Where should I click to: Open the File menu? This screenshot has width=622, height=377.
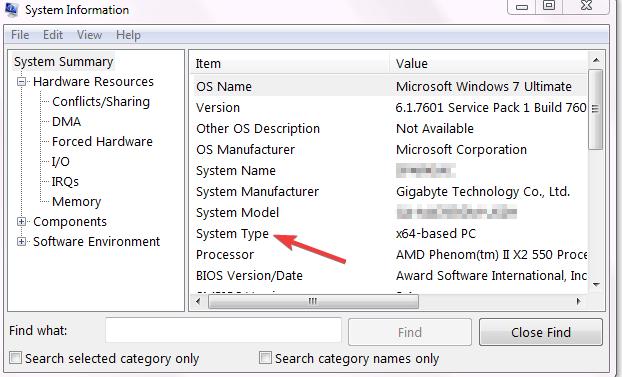[x=20, y=35]
